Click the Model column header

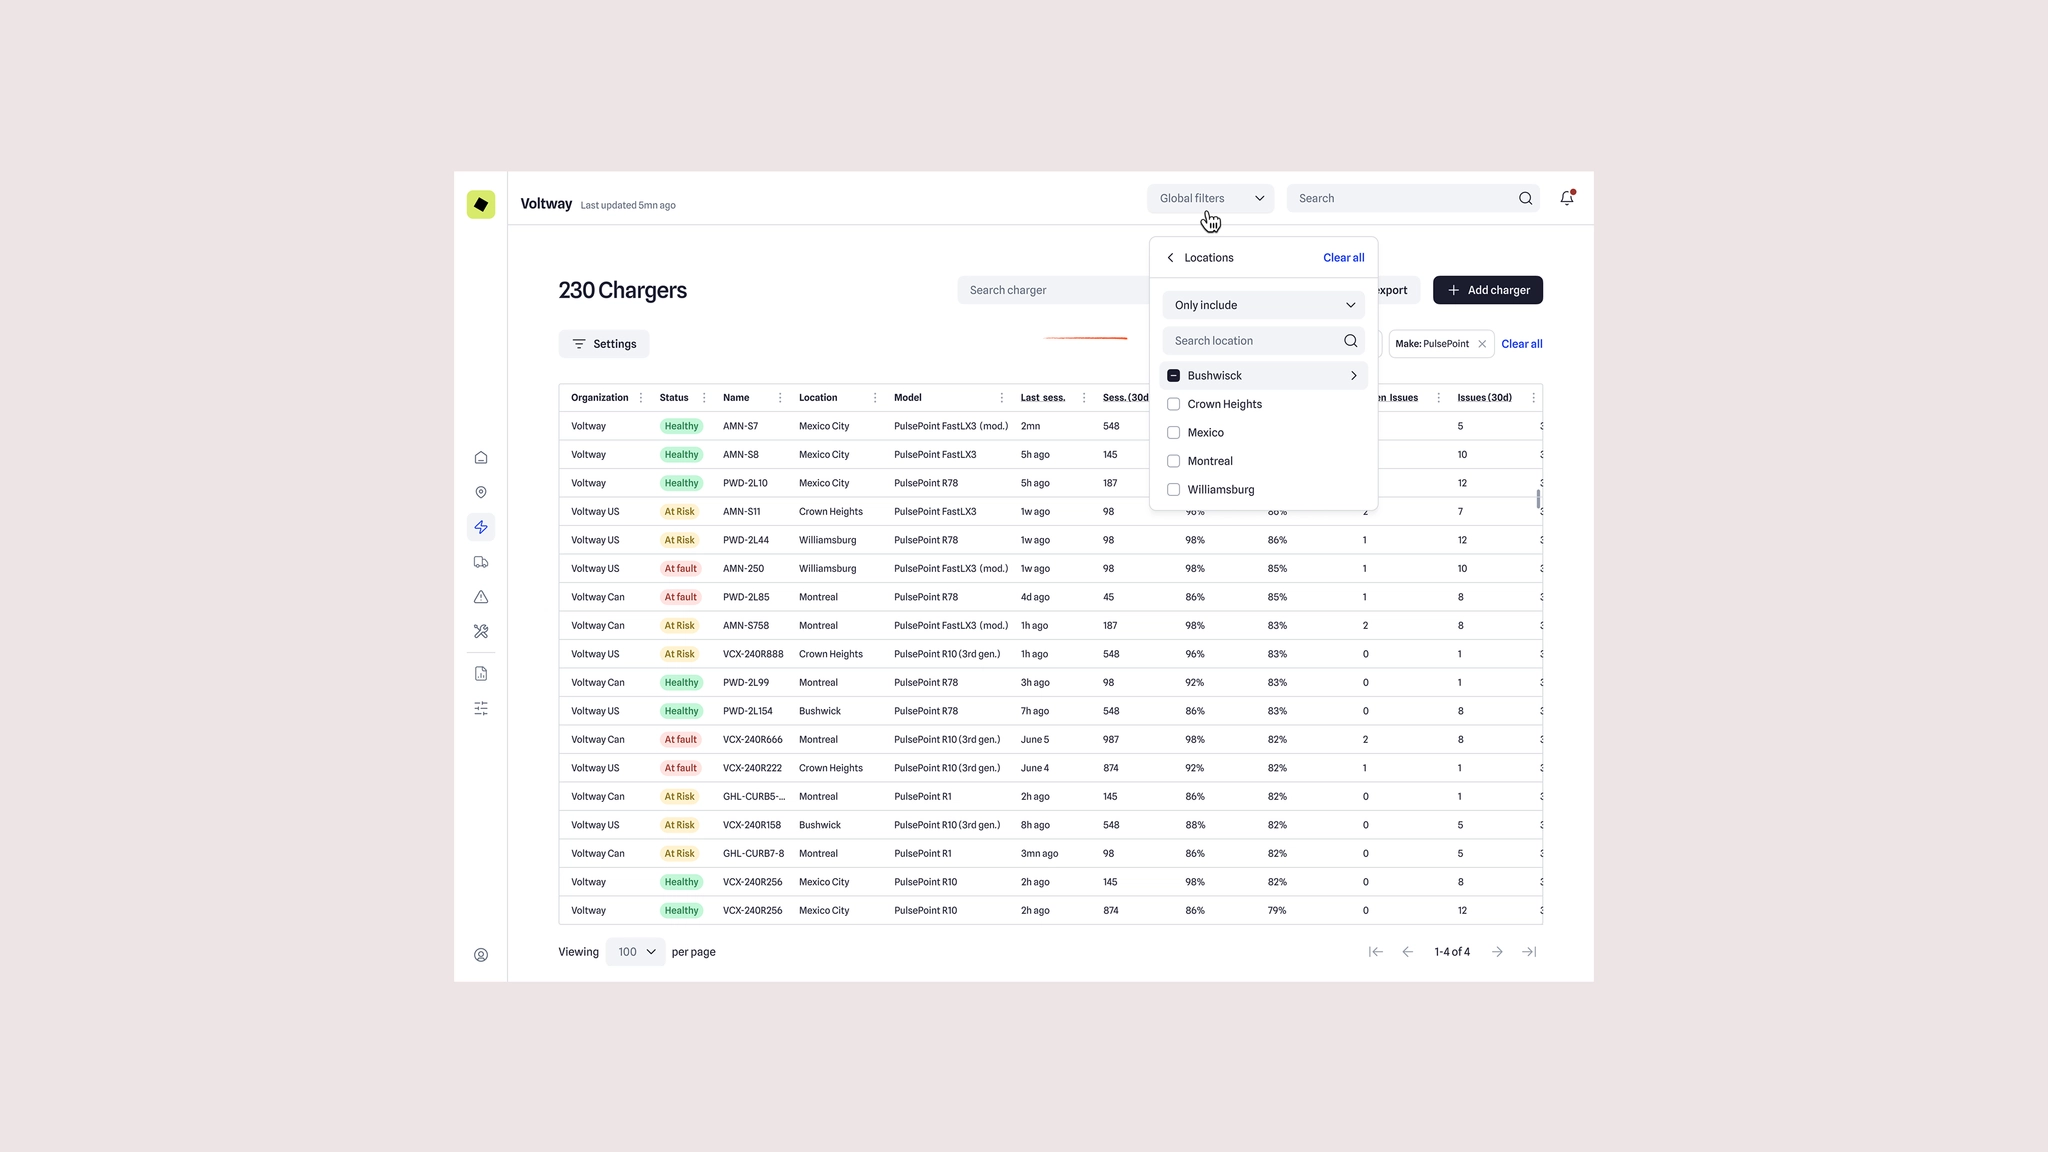point(907,398)
